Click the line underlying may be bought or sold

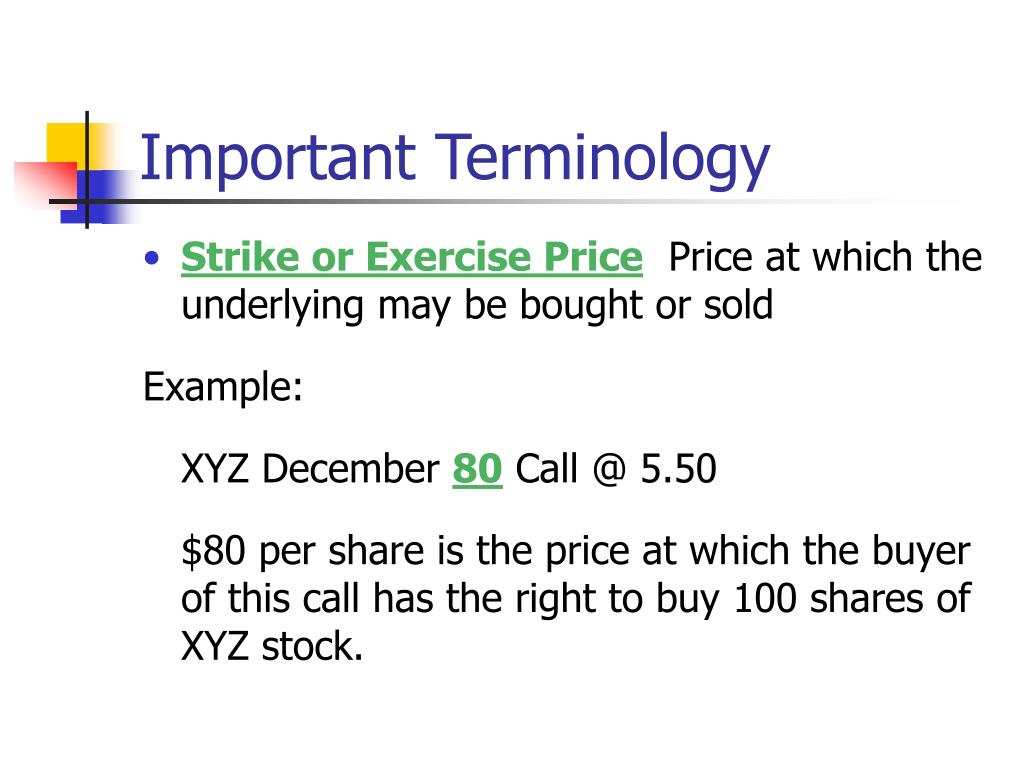click(x=477, y=306)
